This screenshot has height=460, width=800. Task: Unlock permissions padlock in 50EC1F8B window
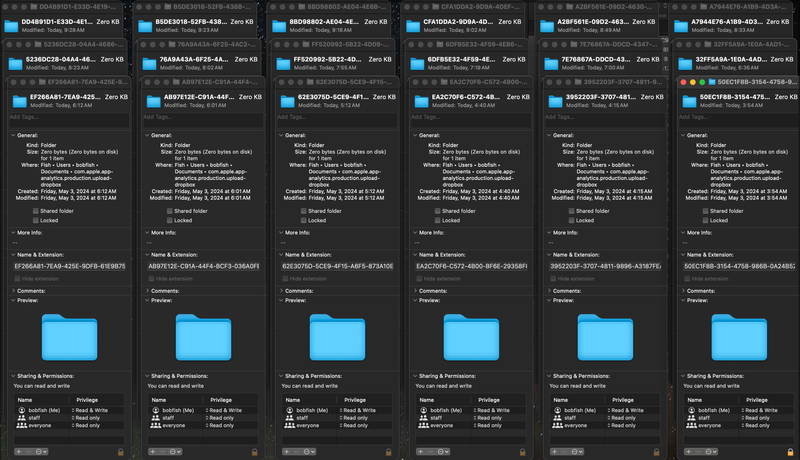(790, 452)
